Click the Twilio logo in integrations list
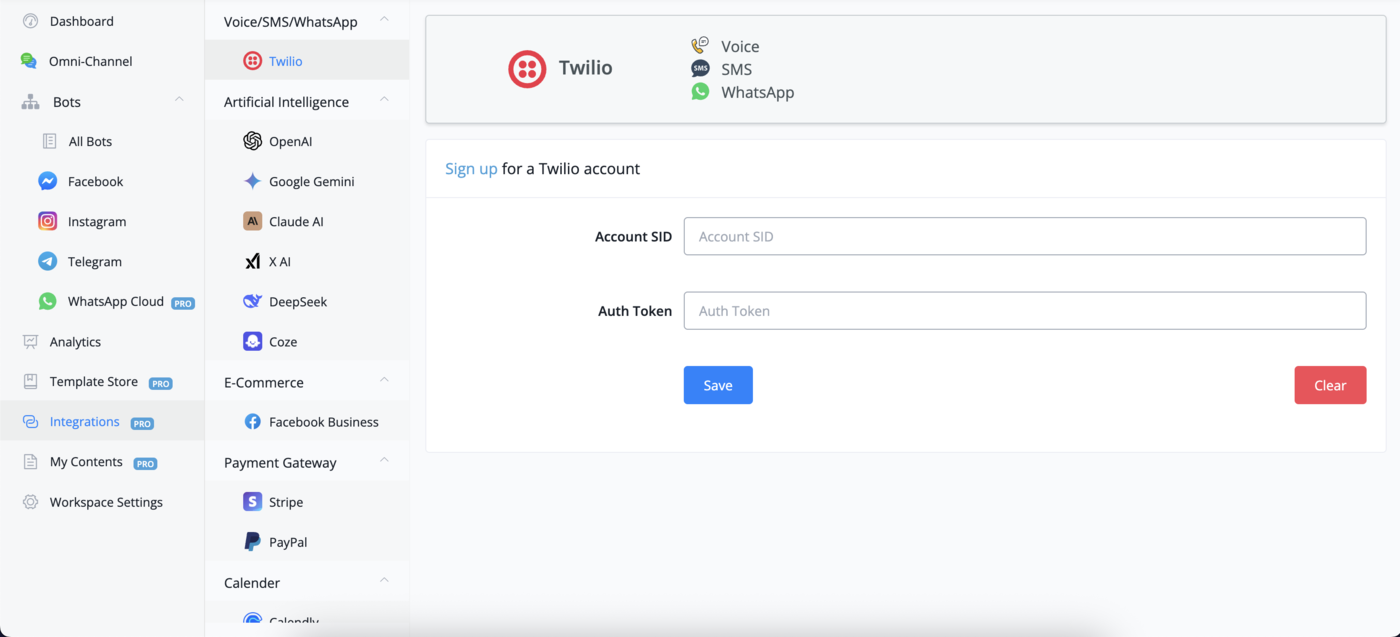Image resolution: width=1400 pixels, height=637 pixels. pos(253,61)
